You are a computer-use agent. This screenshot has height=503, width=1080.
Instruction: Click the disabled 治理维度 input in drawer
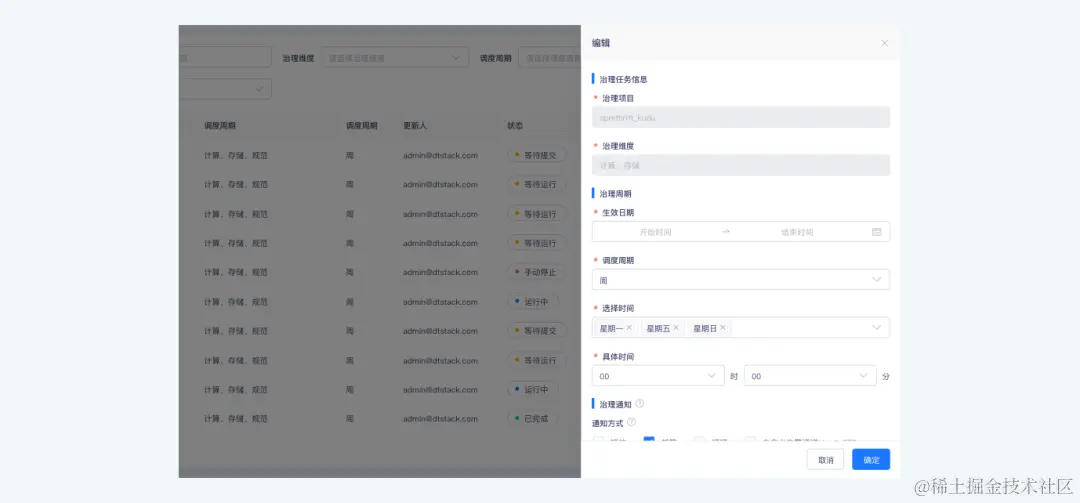coord(740,165)
